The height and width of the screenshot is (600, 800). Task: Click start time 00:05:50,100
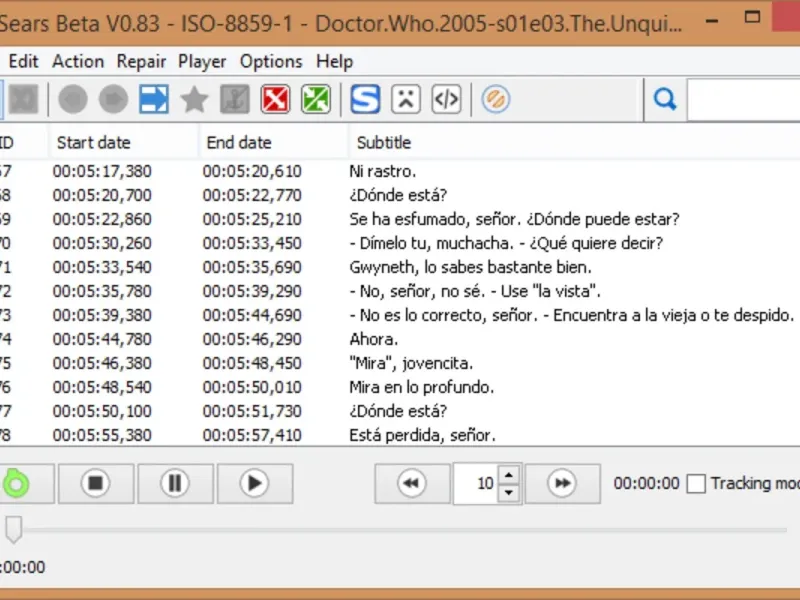(x=102, y=411)
